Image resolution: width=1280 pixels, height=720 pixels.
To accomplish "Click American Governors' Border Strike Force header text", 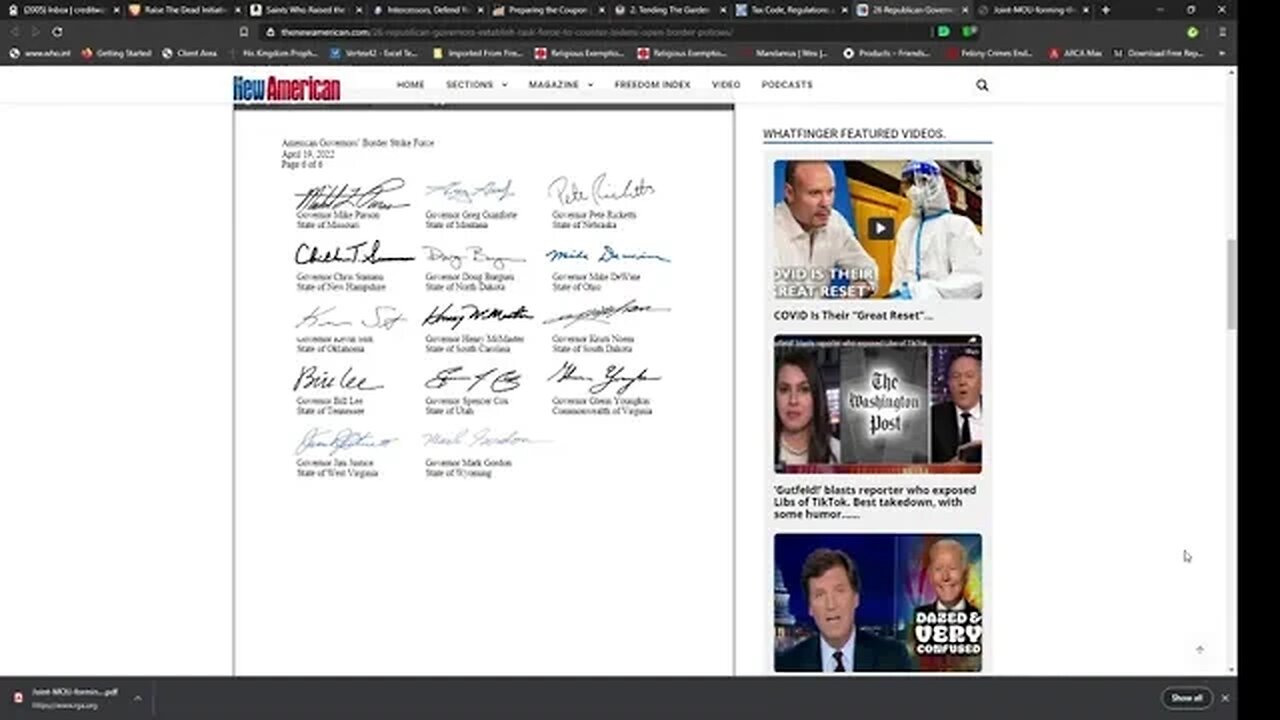I will pos(357,143).
